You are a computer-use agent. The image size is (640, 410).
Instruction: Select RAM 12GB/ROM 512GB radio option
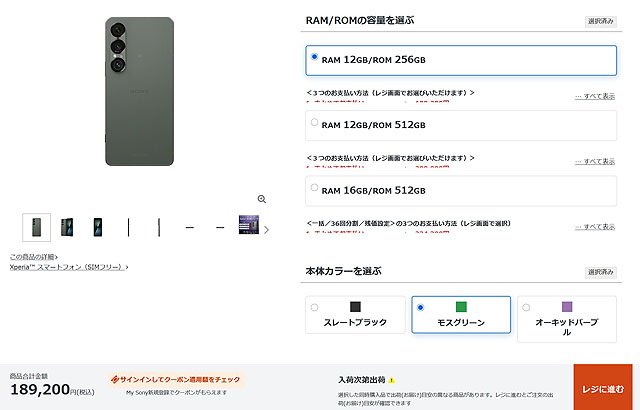(x=314, y=122)
